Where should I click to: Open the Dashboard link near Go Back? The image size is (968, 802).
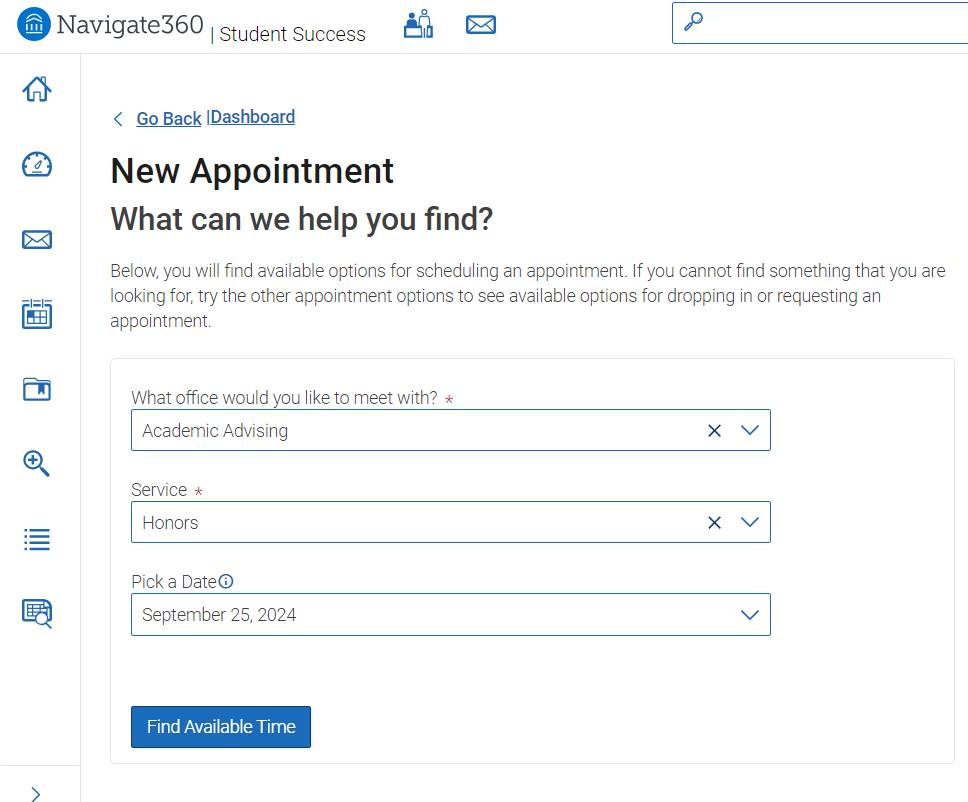click(x=251, y=117)
